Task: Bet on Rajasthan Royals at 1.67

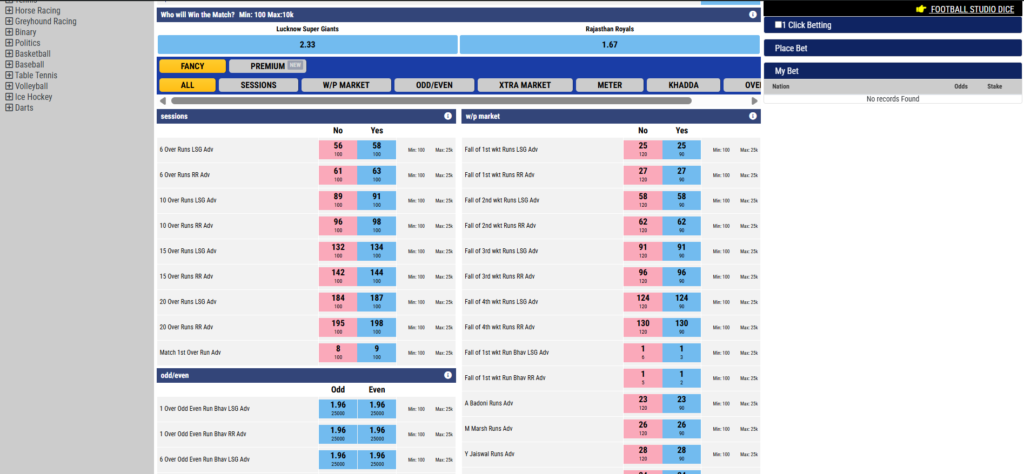Action: pos(610,45)
